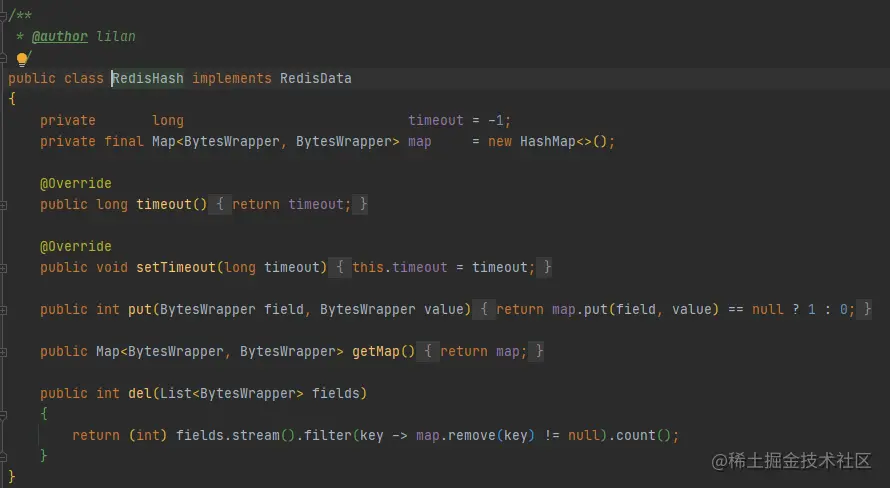
Task: Click the author name "lilan"
Action: (x=116, y=36)
